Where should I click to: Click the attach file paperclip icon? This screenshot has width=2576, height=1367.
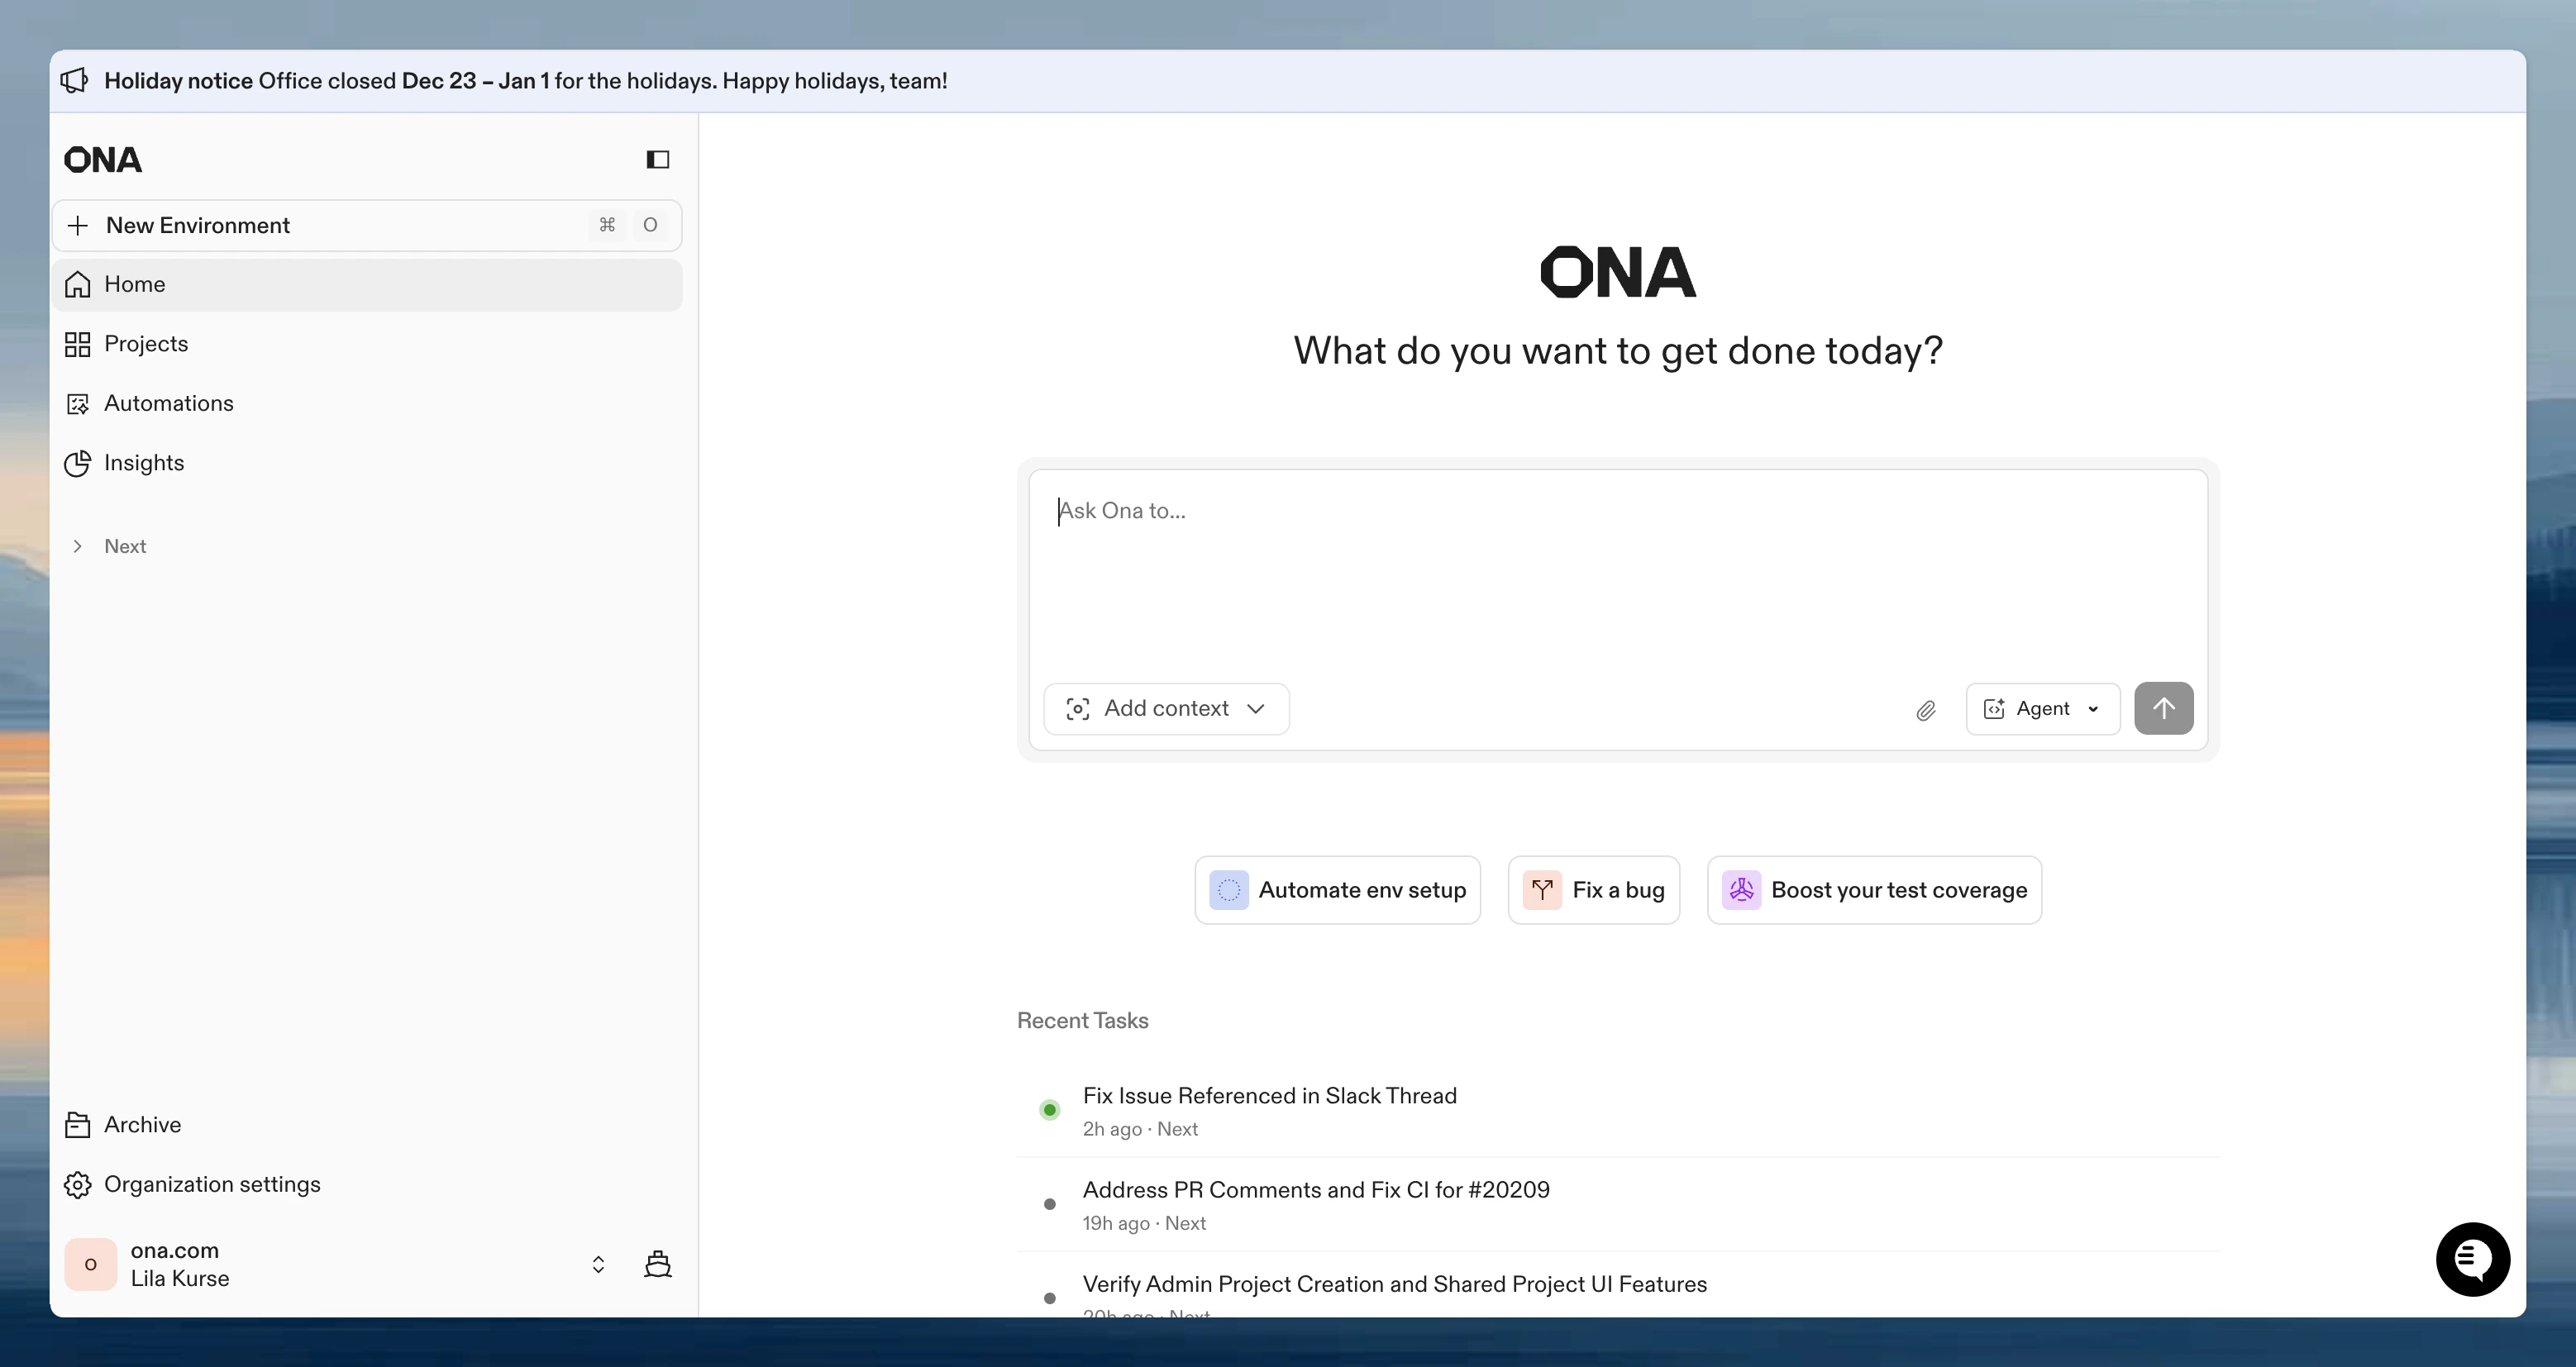click(1925, 709)
